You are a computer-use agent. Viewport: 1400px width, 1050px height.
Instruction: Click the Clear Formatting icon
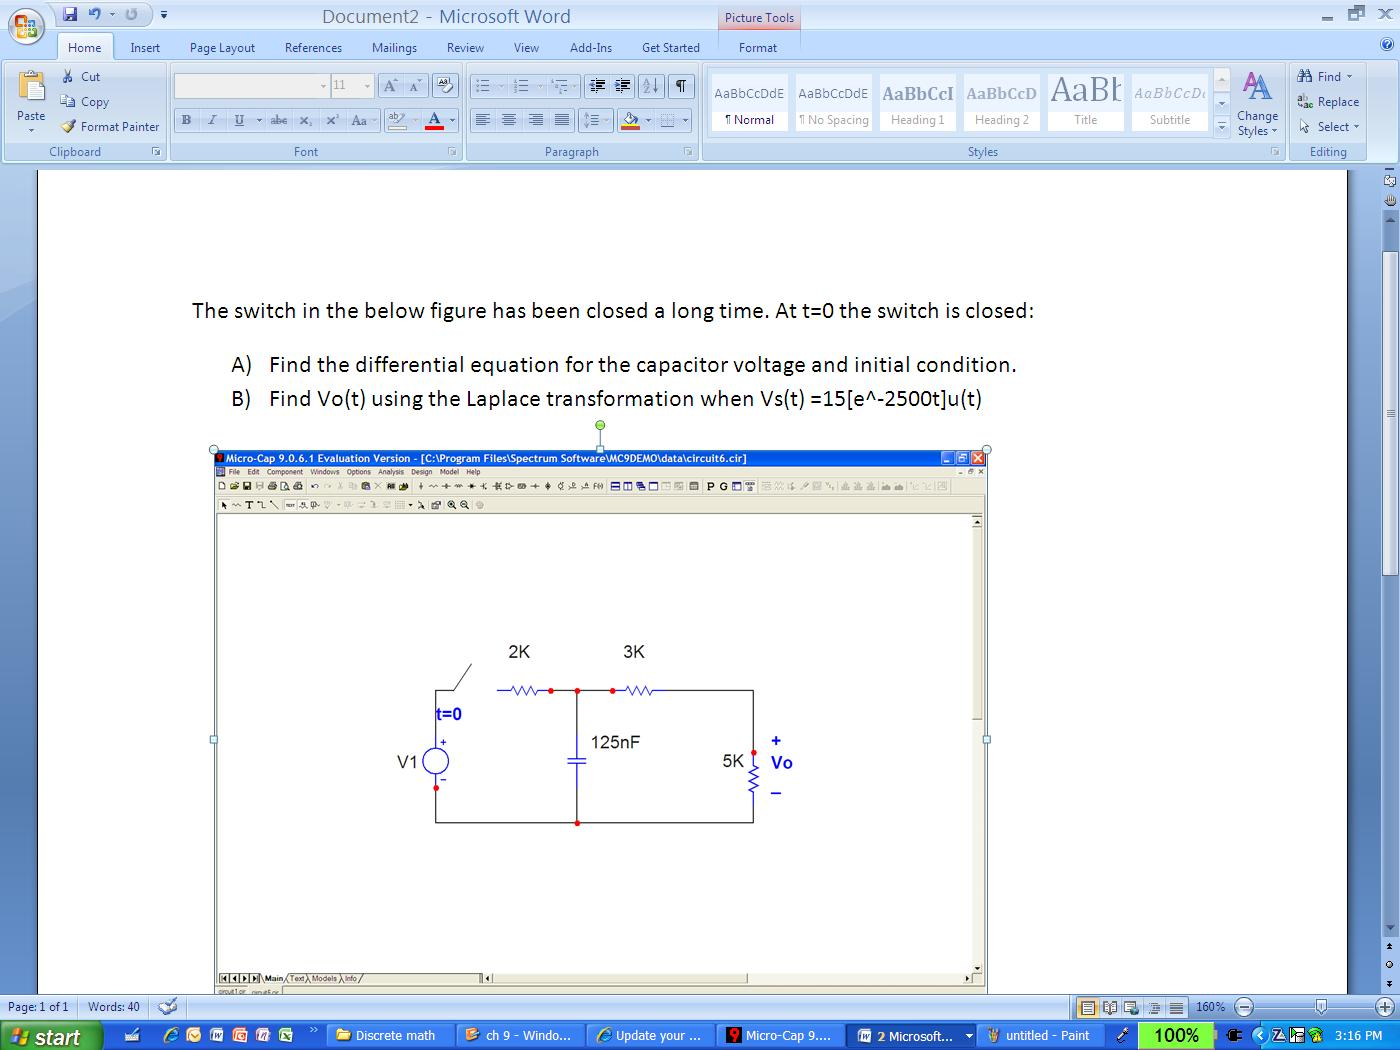[x=445, y=87]
